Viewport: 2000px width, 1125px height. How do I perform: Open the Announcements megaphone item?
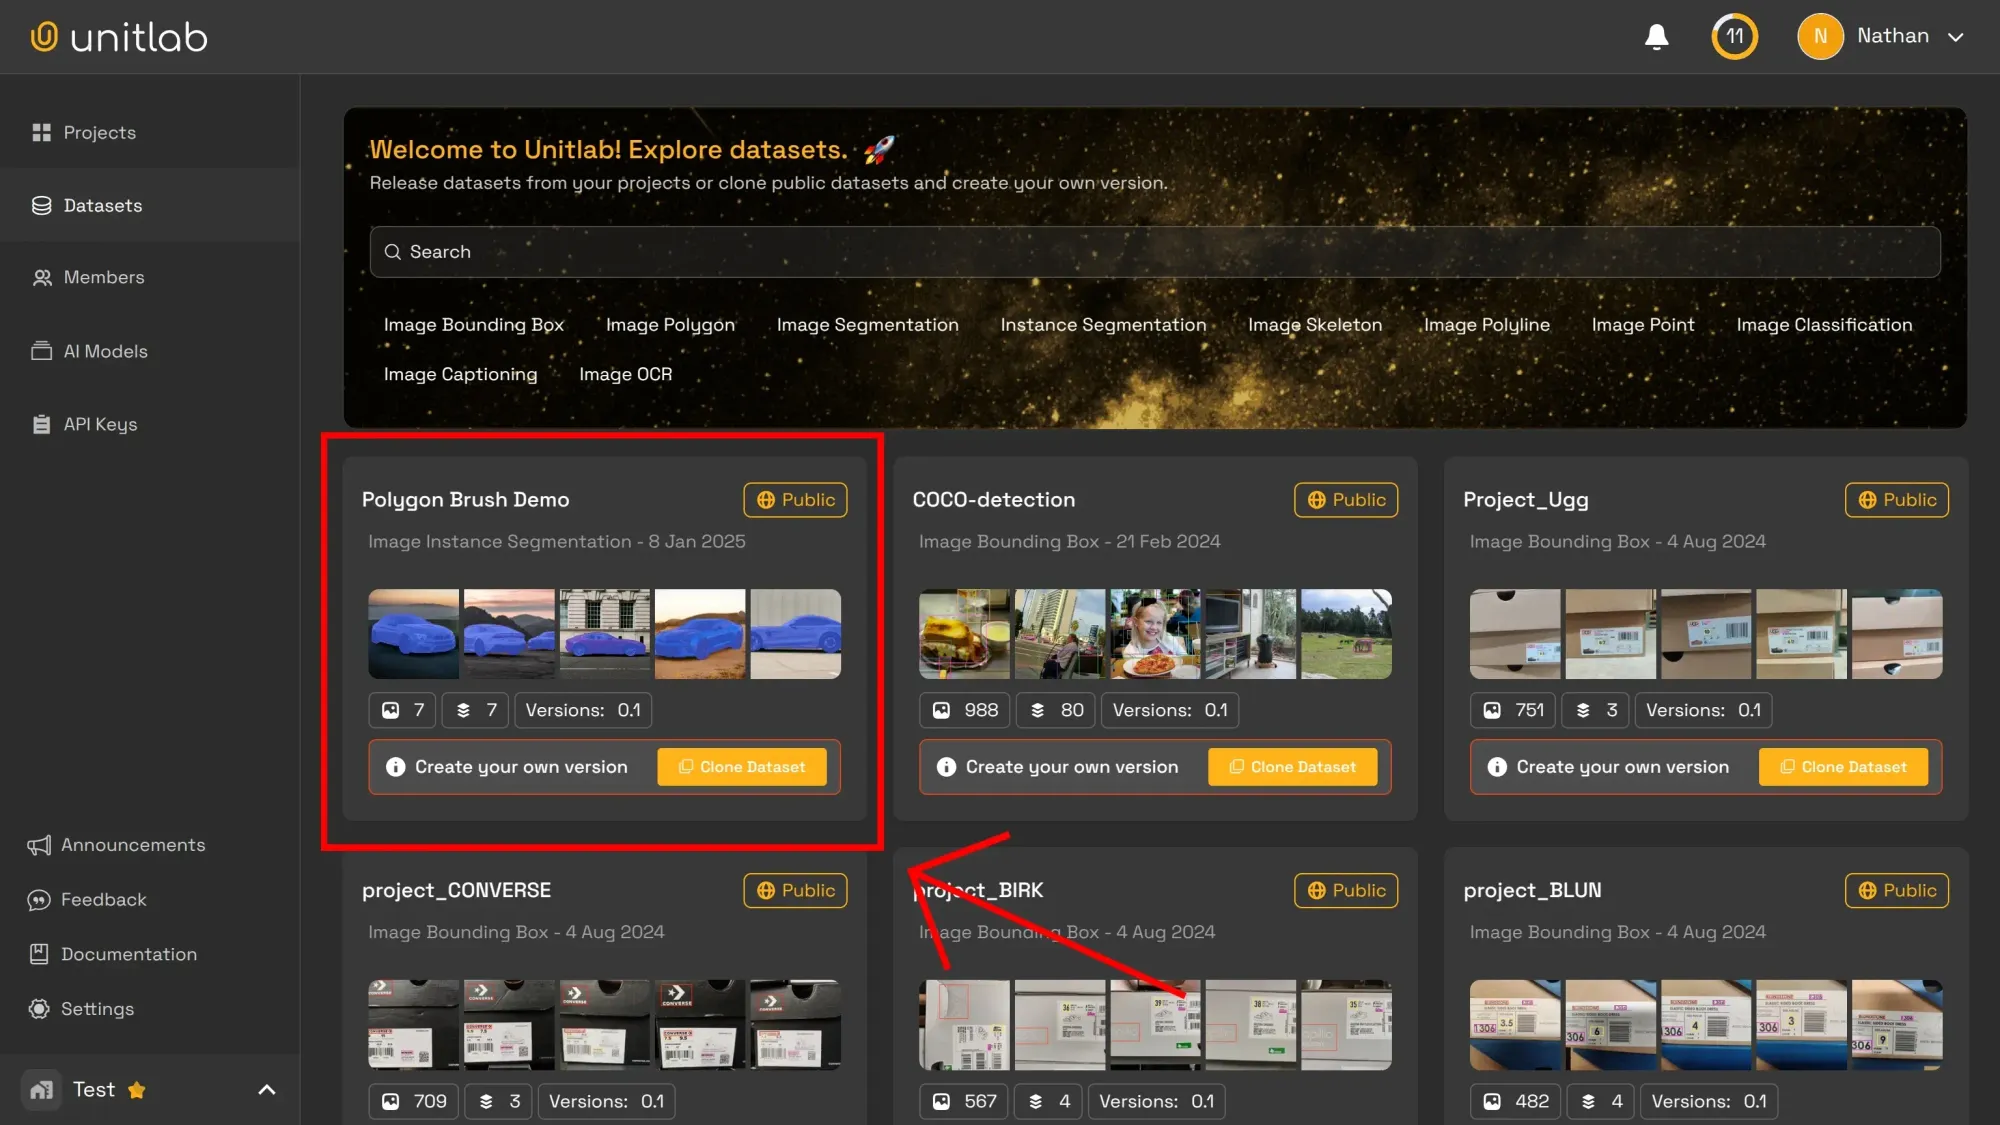[x=116, y=845]
